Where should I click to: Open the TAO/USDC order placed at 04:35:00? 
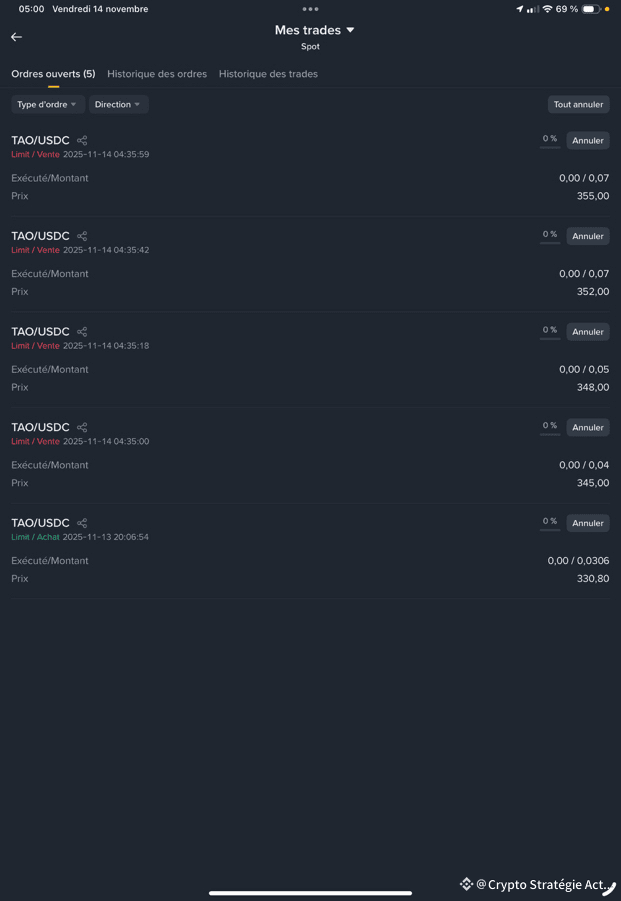click(40, 428)
